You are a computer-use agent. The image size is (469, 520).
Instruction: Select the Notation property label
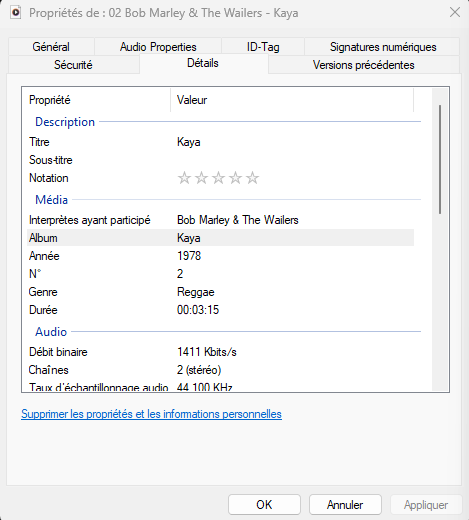click(49, 178)
